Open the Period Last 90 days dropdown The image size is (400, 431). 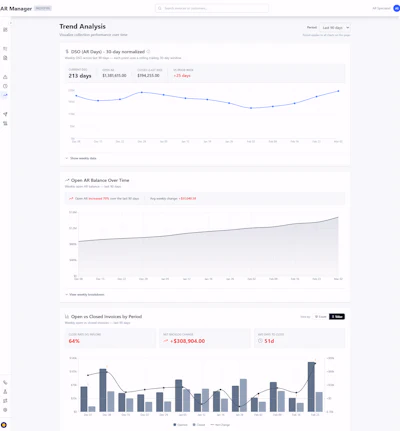click(x=335, y=28)
